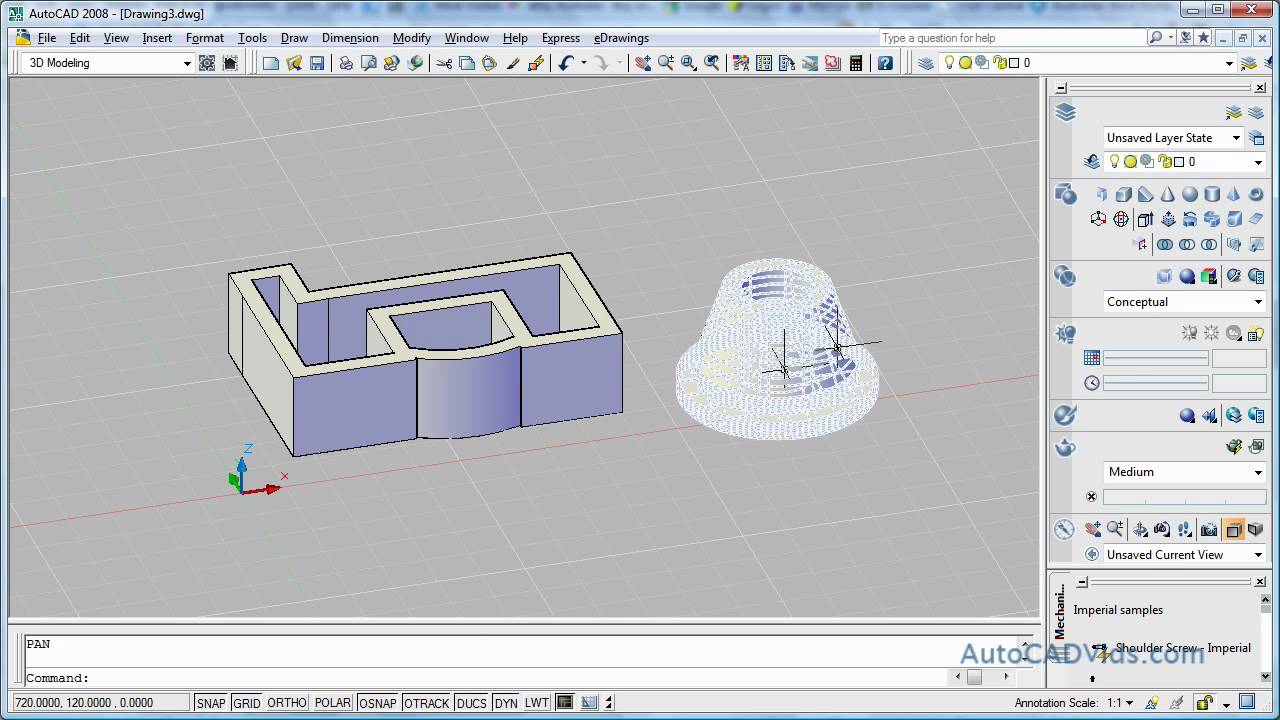The width and height of the screenshot is (1280, 720).
Task: Save the drawing with the floppy icon
Action: (317, 63)
